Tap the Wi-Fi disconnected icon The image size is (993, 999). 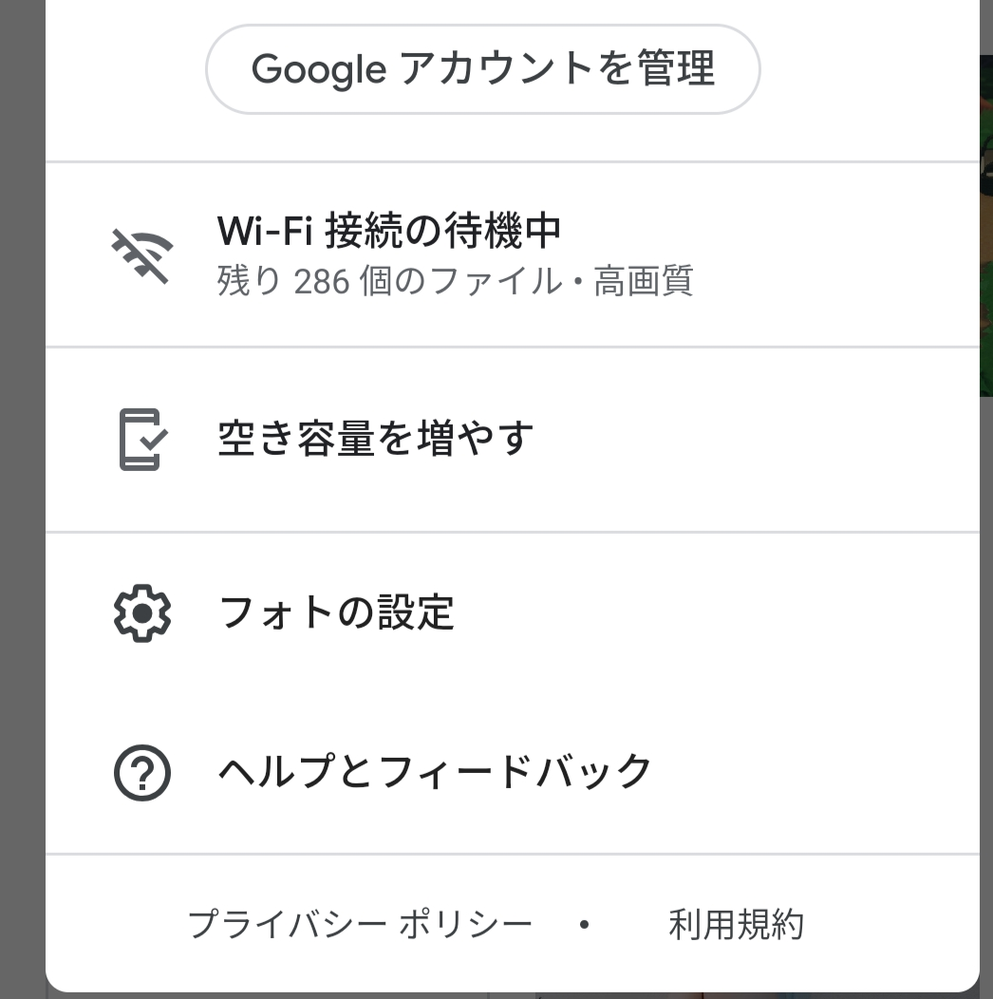click(141, 255)
